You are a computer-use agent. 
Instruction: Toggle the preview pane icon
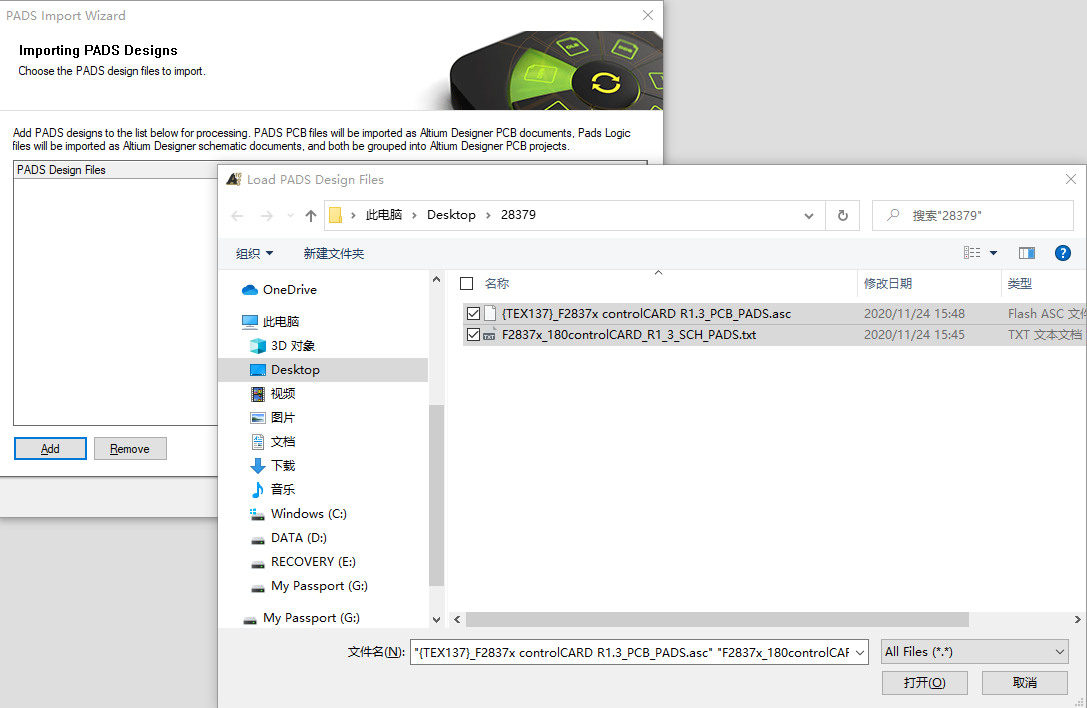click(1027, 253)
